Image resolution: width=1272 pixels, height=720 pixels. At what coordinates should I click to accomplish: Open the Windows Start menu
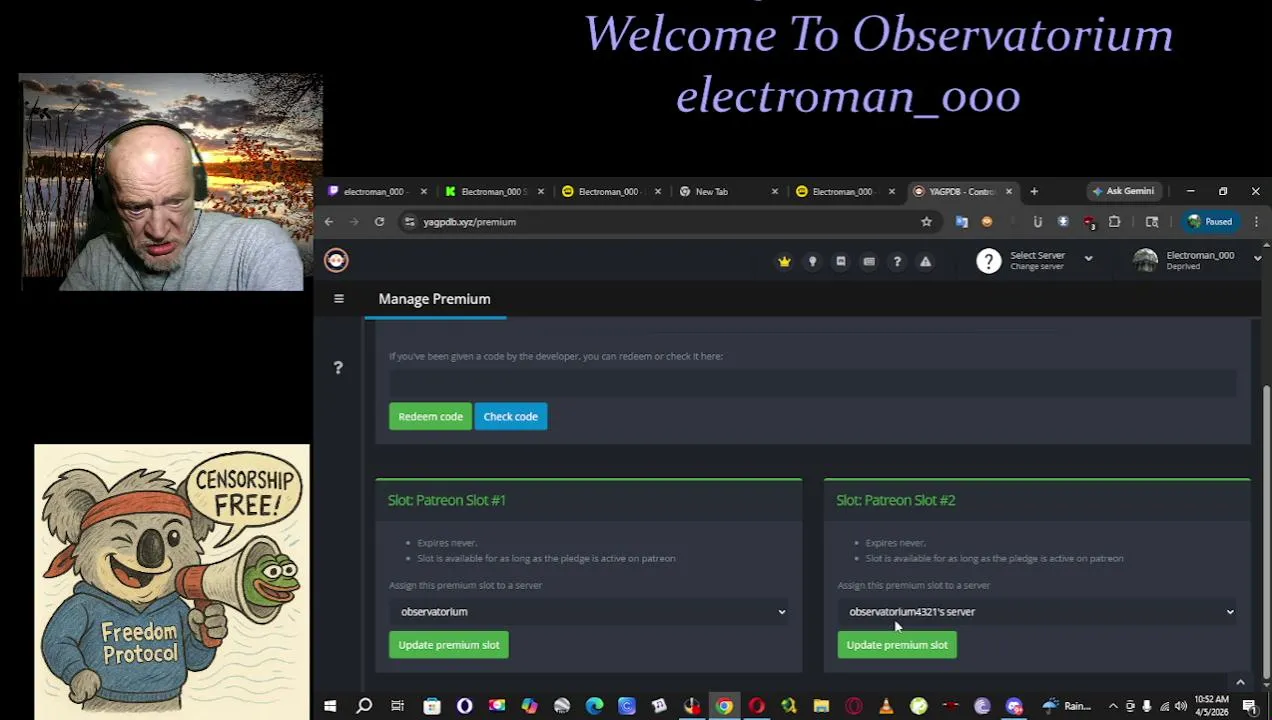[x=330, y=706]
